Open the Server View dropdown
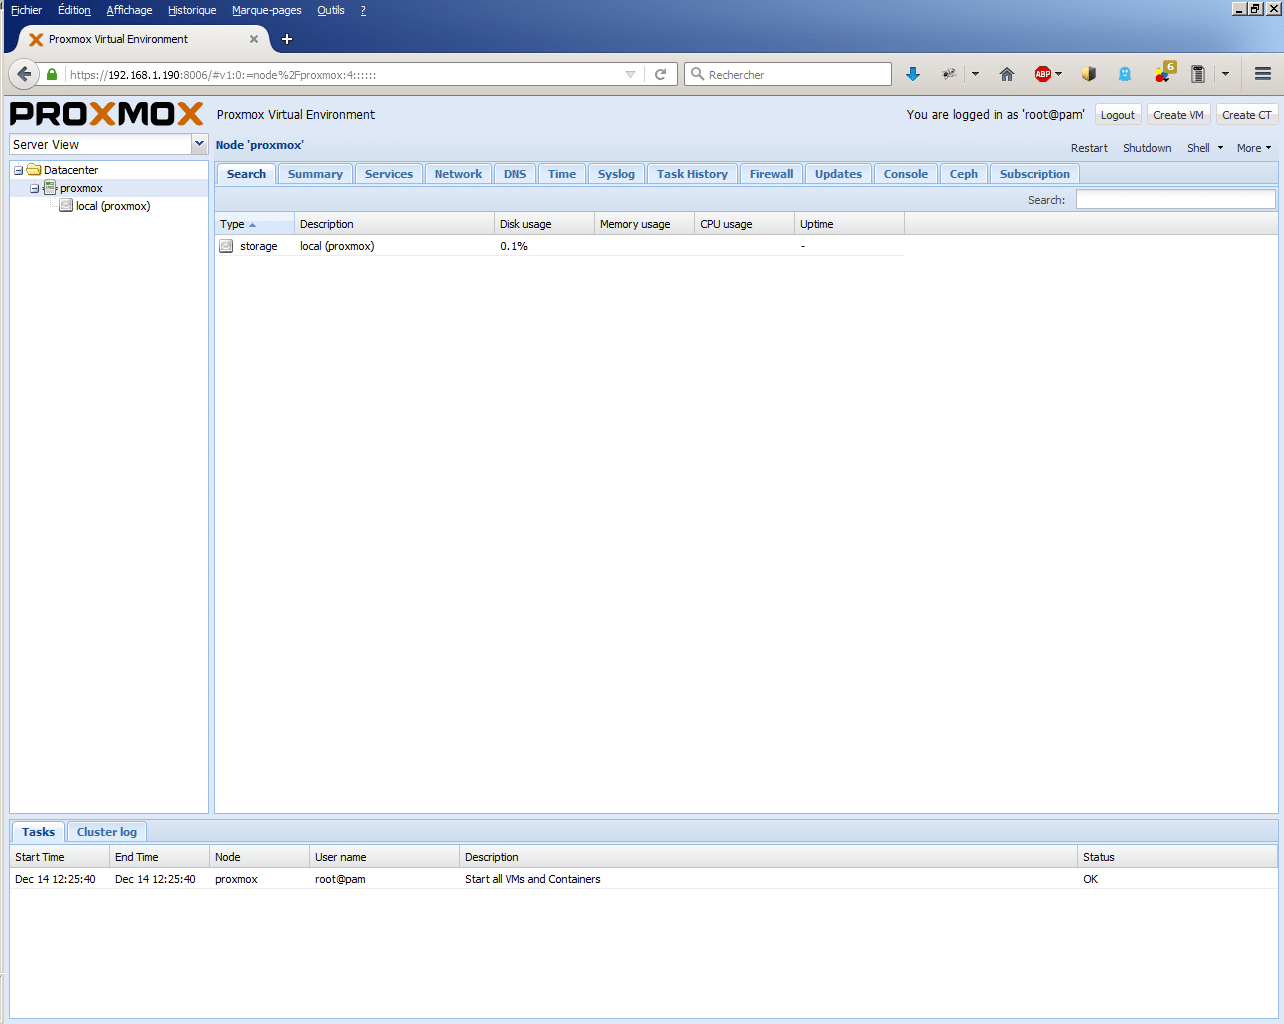This screenshot has height=1024, width=1284. [x=199, y=144]
